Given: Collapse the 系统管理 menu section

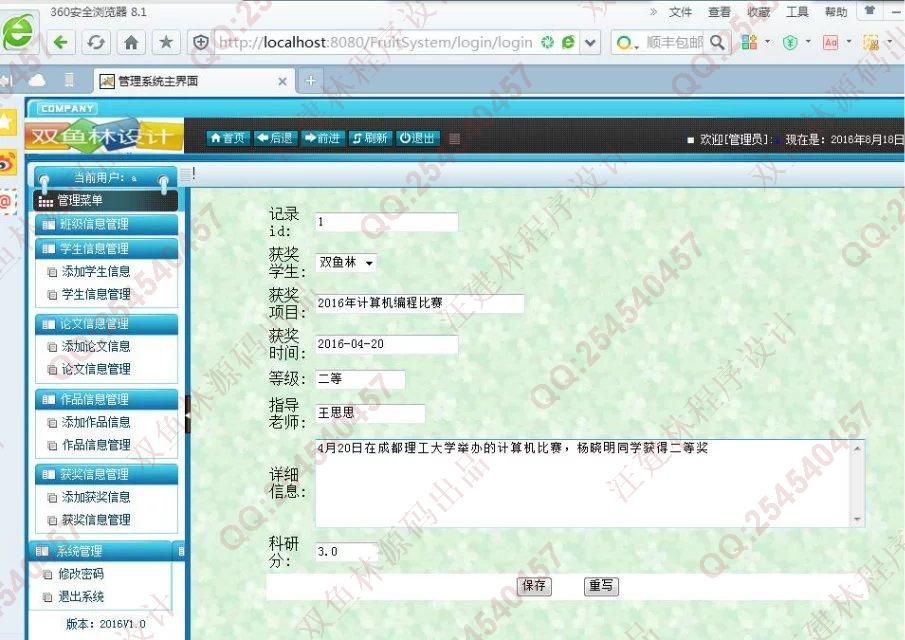Looking at the screenshot, I should (101, 551).
